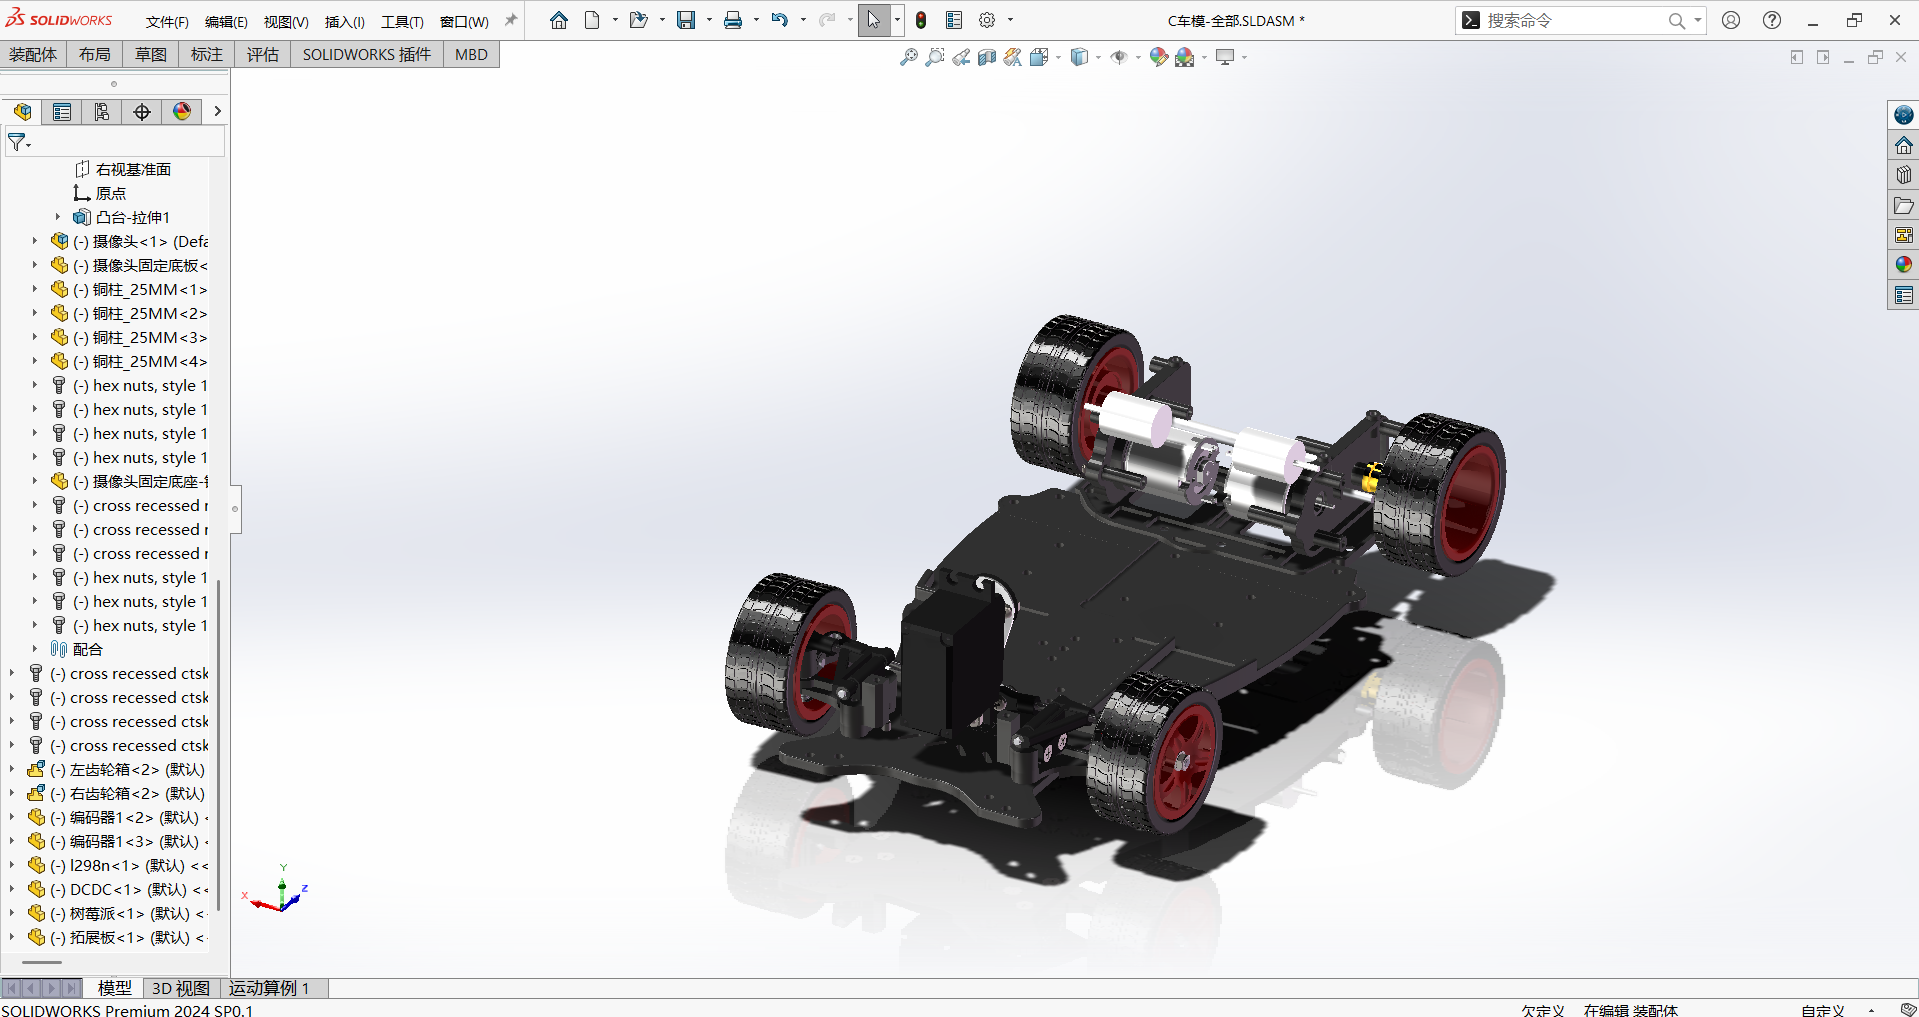Image resolution: width=1919 pixels, height=1017 pixels.
Task: Toggle the Section View tool
Action: tap(987, 57)
